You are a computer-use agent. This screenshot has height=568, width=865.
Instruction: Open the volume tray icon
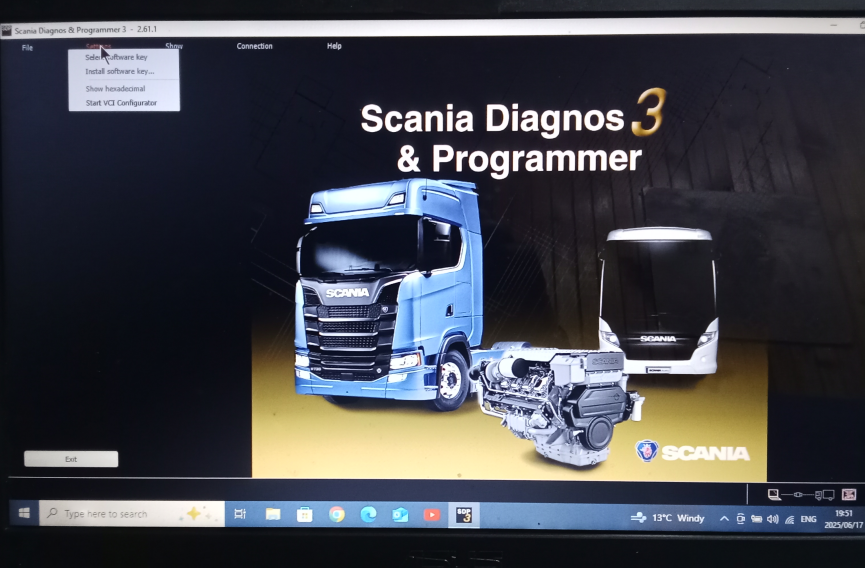[x=772, y=519]
